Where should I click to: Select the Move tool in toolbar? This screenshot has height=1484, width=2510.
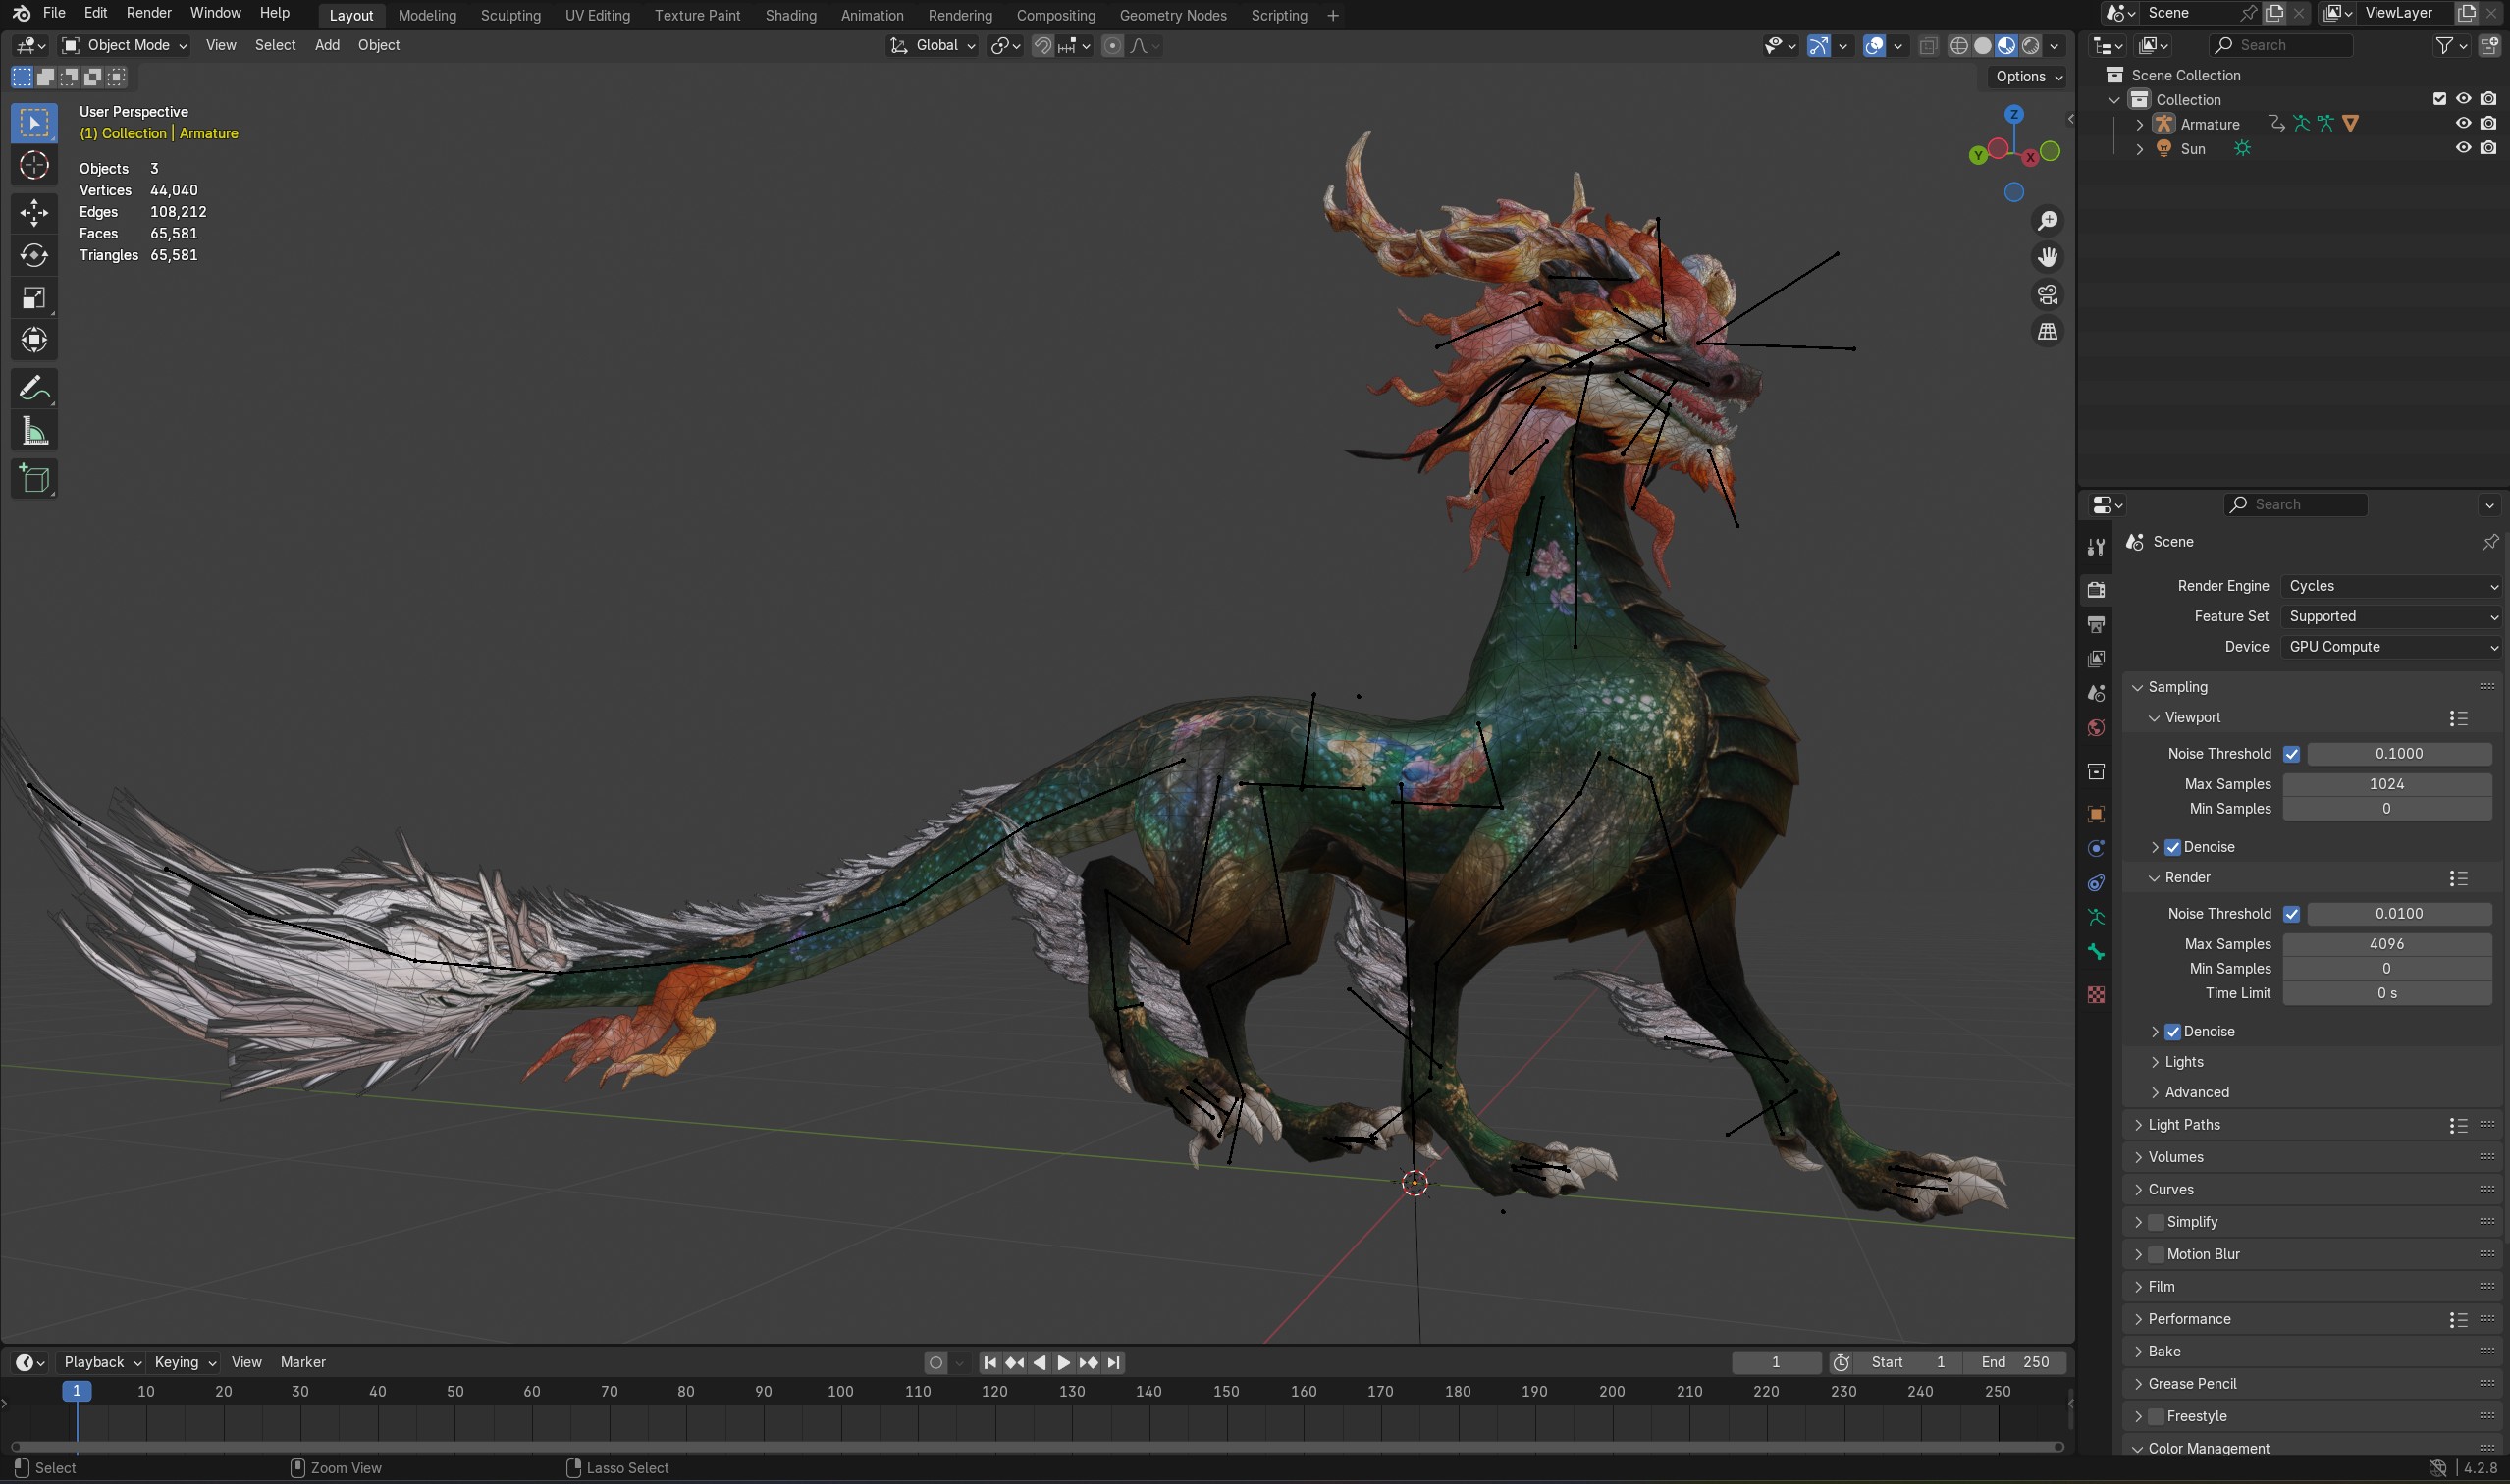point(34,212)
